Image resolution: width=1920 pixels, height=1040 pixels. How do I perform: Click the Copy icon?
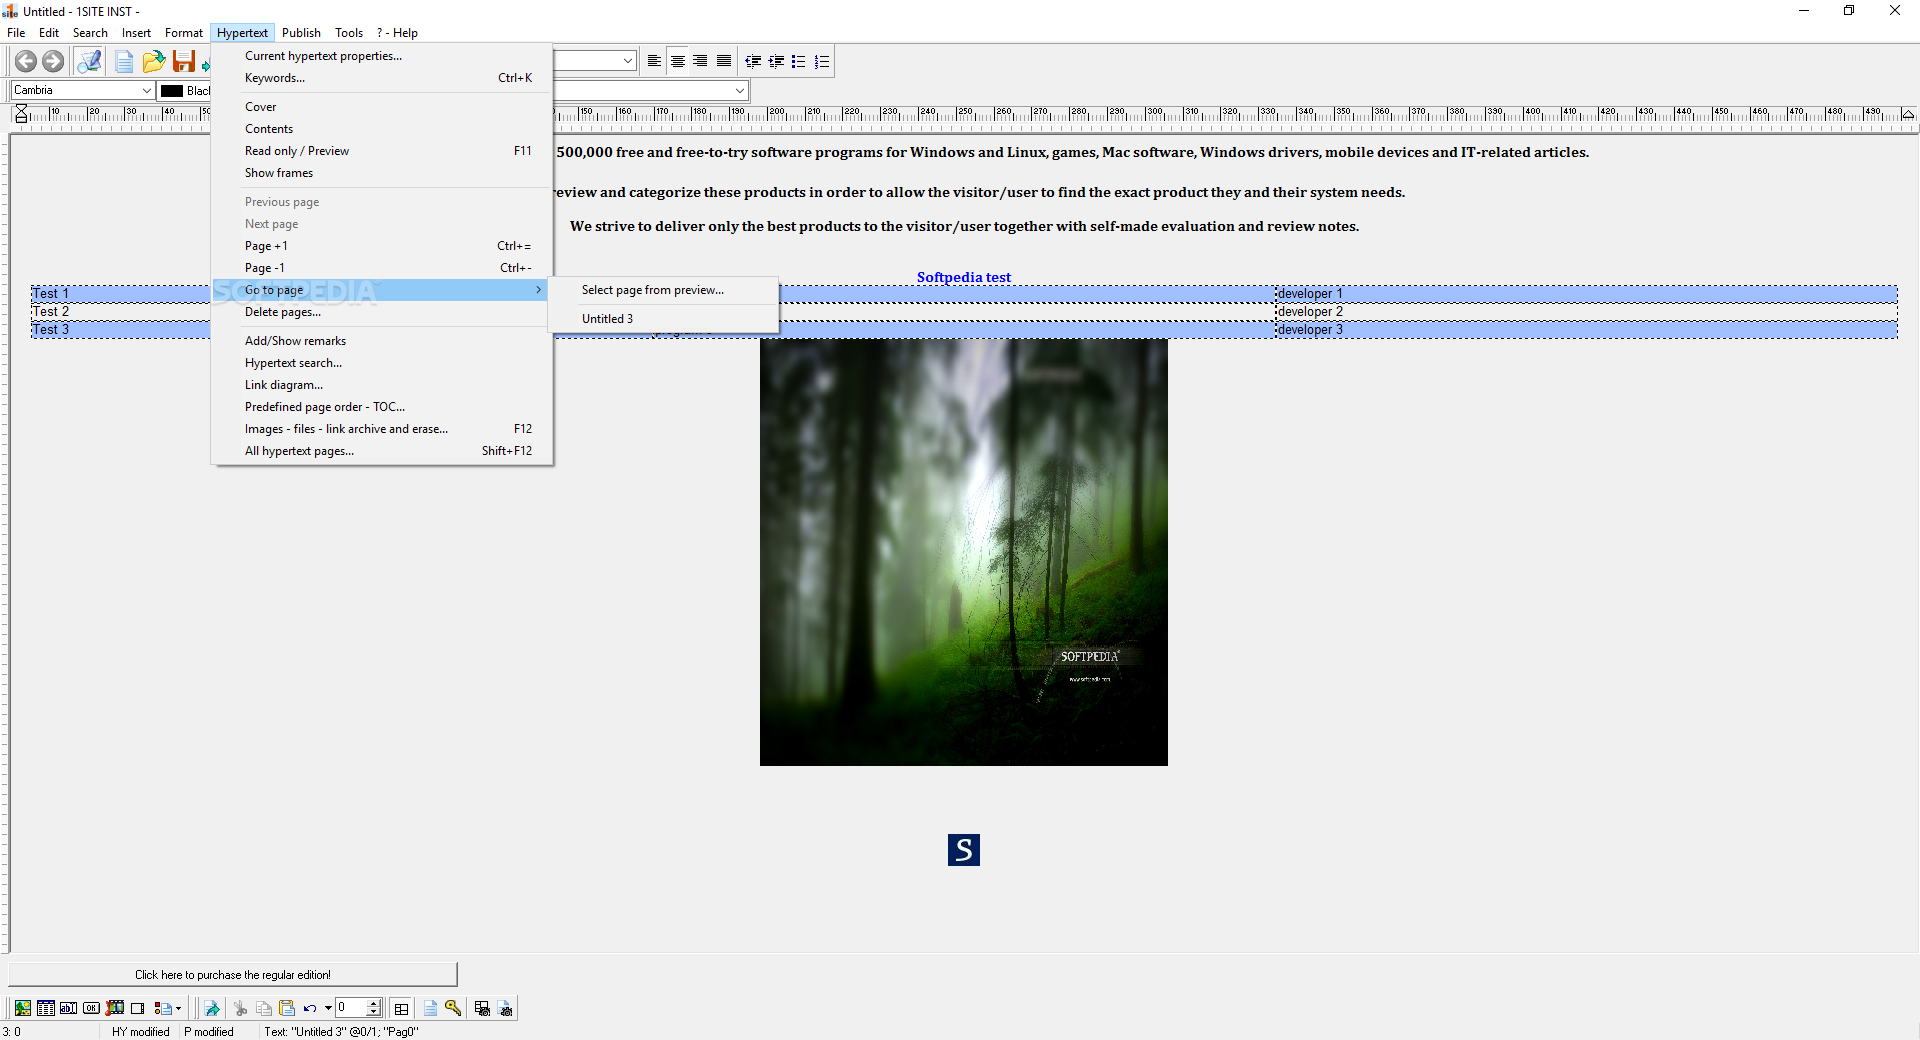(264, 1008)
